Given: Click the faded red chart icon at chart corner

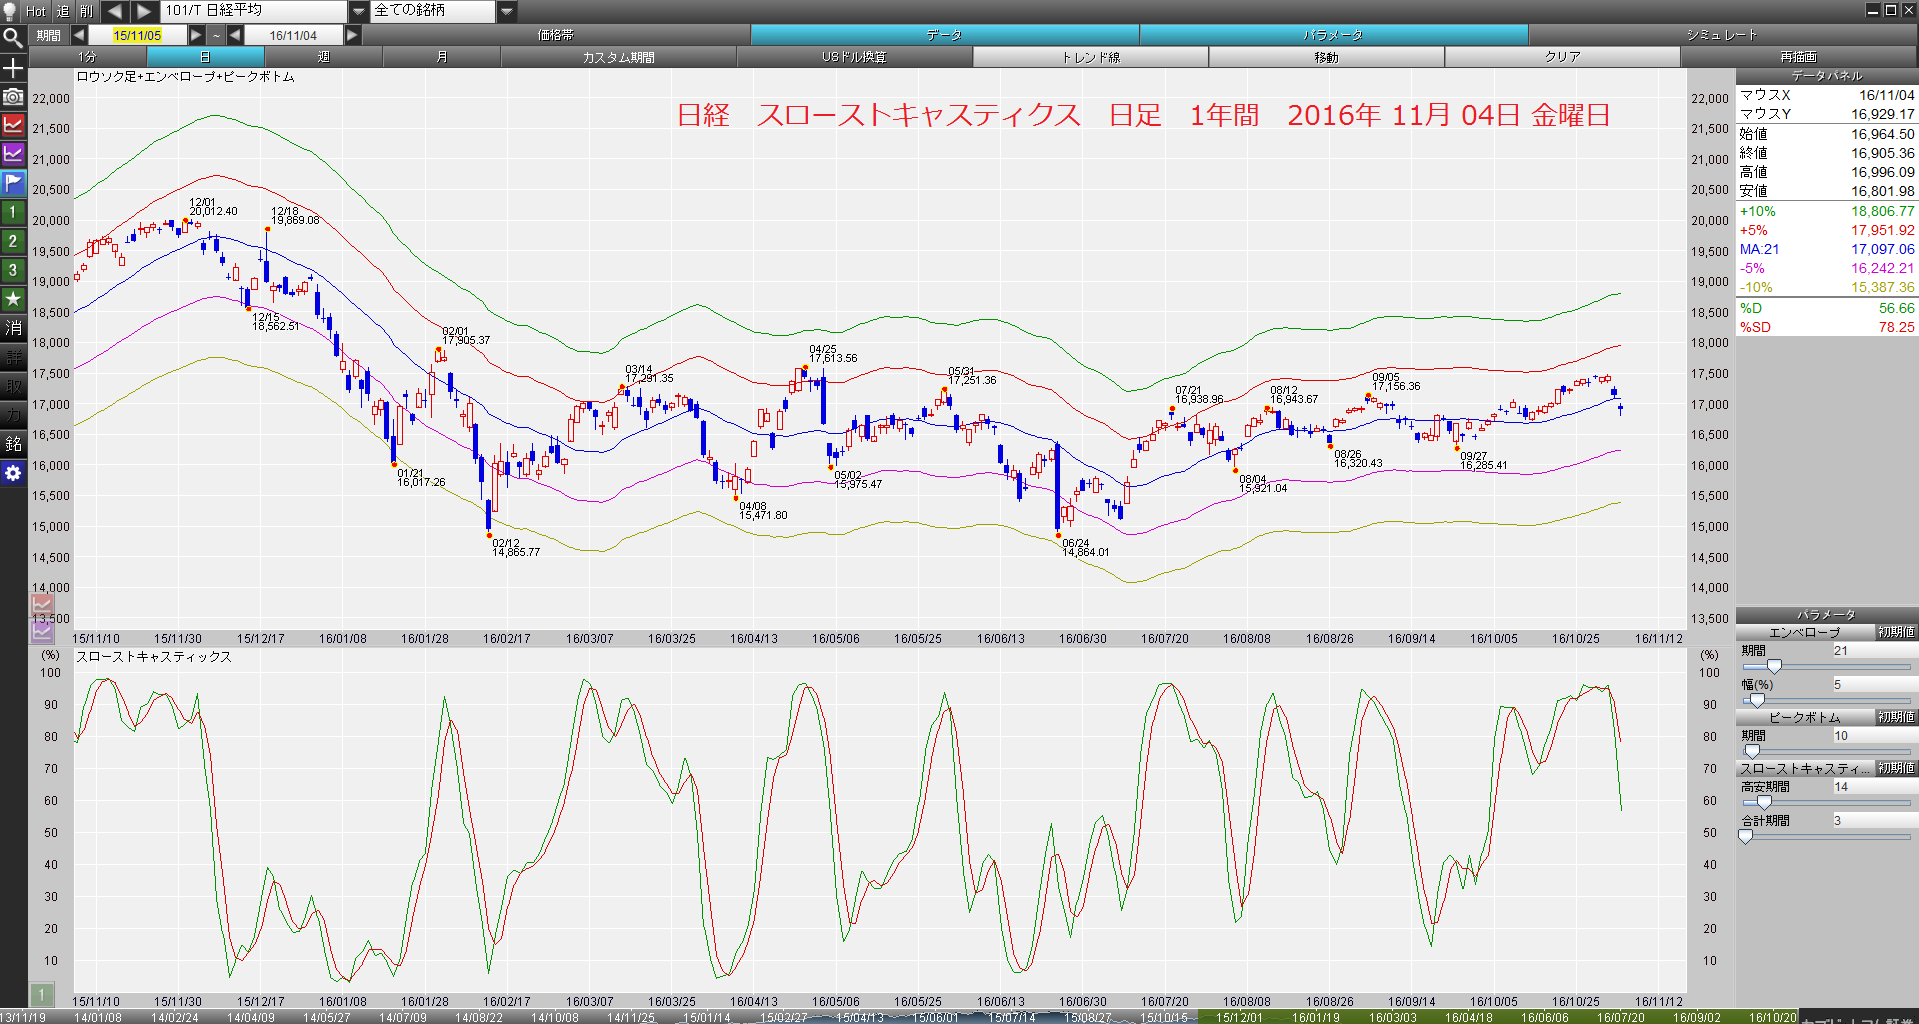Looking at the screenshot, I should (42, 604).
